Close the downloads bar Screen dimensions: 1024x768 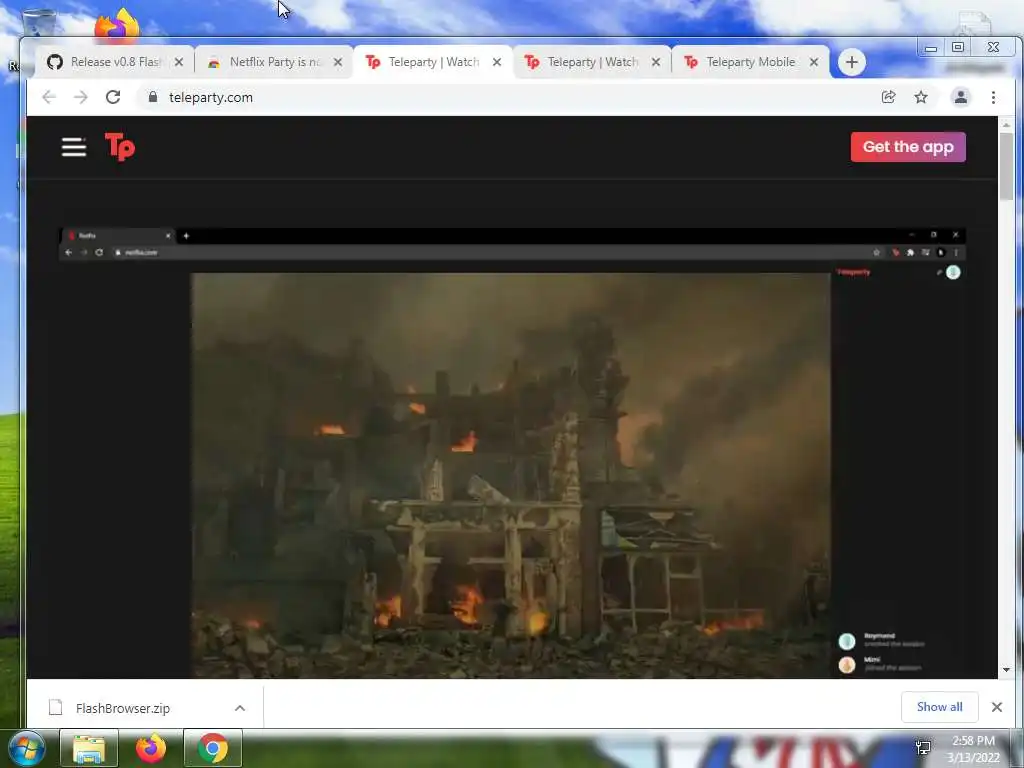point(997,707)
